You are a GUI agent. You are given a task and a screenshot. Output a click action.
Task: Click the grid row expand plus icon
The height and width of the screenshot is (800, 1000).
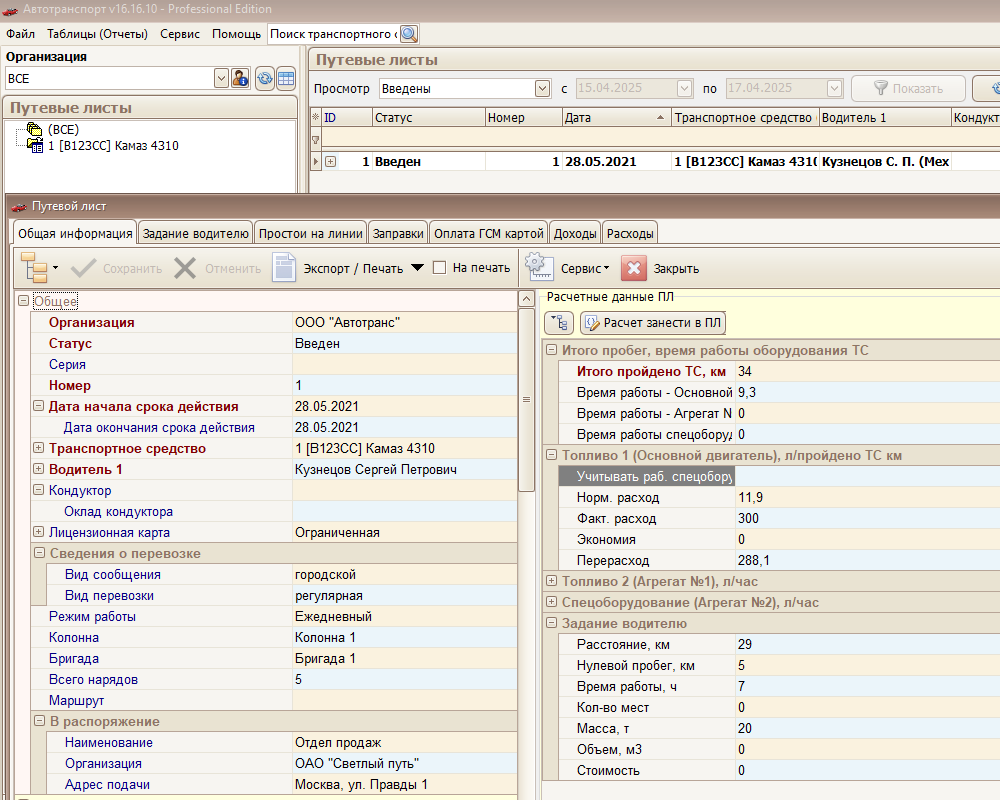click(x=330, y=161)
